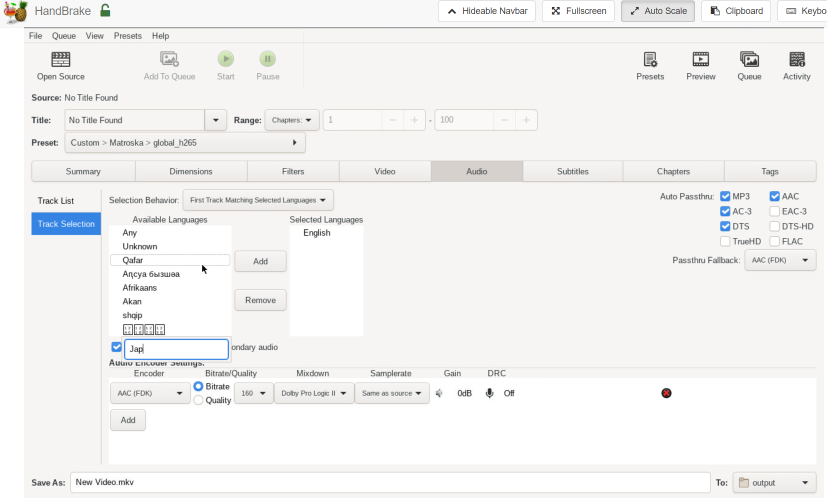This screenshot has width=827, height=498.
Task: Click the Remove language button
Action: click(261, 300)
